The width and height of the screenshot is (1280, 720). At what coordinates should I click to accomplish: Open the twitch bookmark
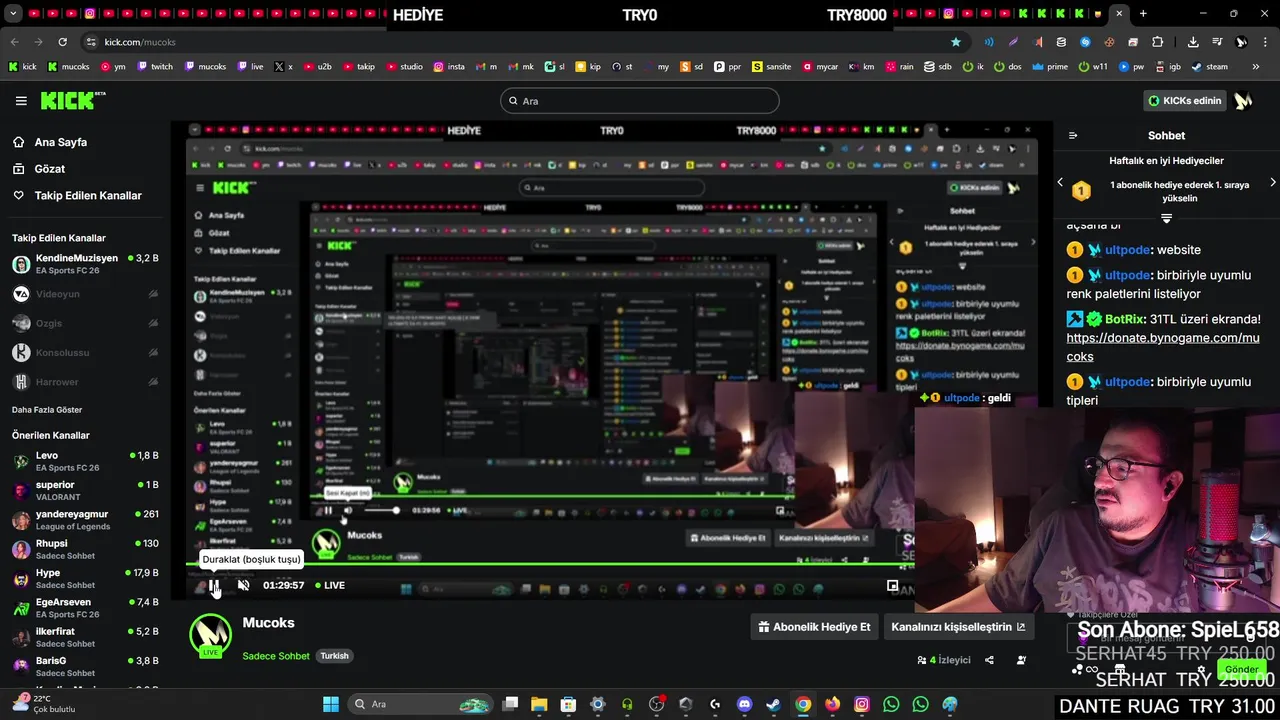point(155,67)
